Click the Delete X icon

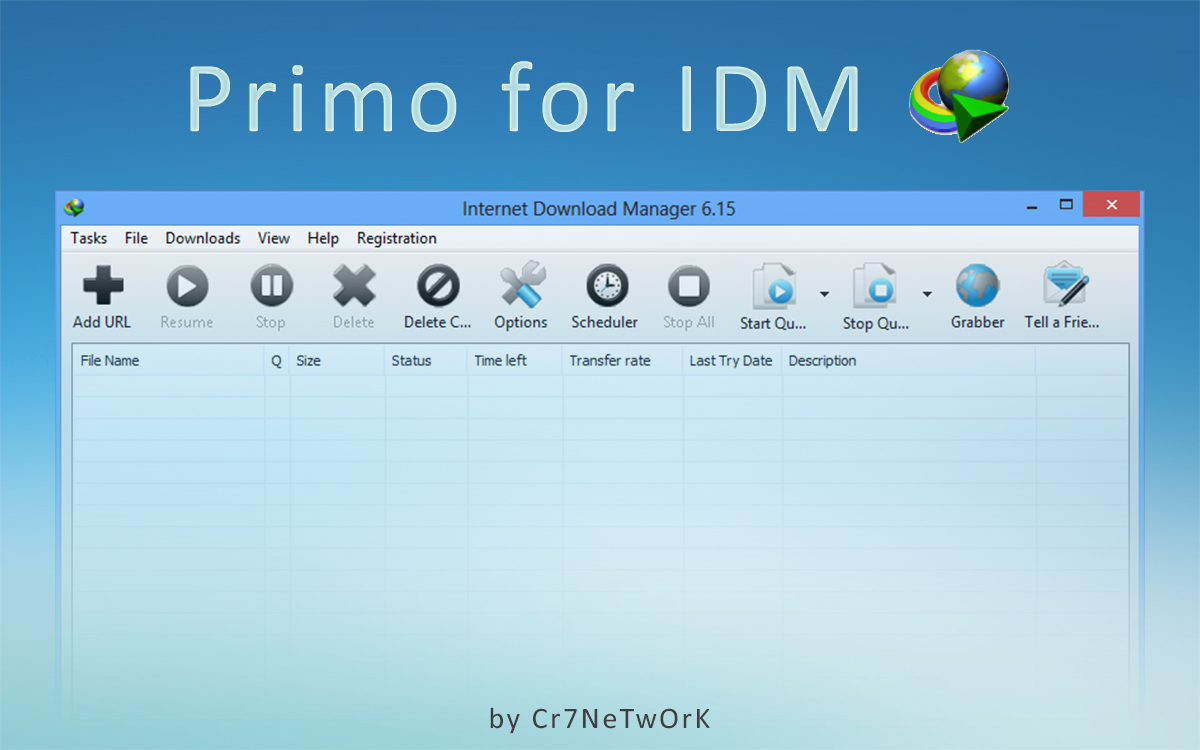point(354,286)
